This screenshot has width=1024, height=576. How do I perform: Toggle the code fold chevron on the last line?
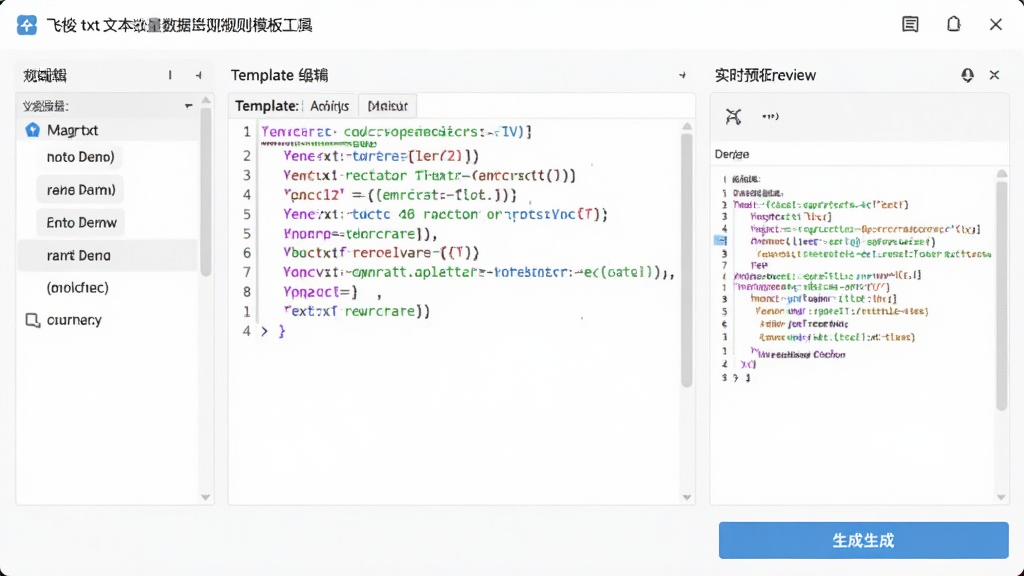coord(264,331)
